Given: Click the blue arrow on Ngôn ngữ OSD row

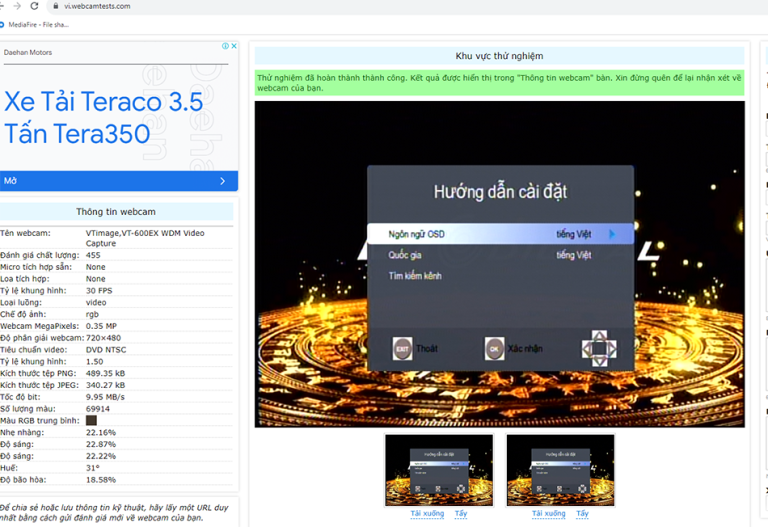Looking at the screenshot, I should pos(612,234).
